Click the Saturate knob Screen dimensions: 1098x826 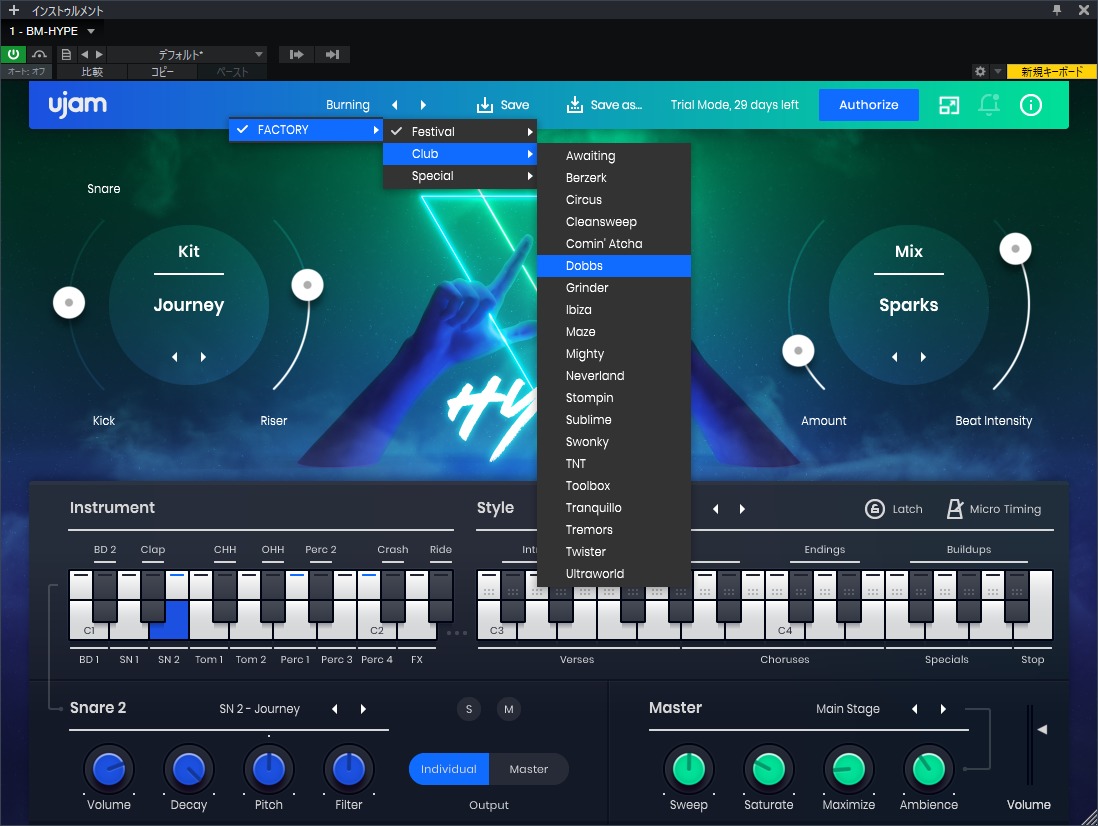pos(768,769)
